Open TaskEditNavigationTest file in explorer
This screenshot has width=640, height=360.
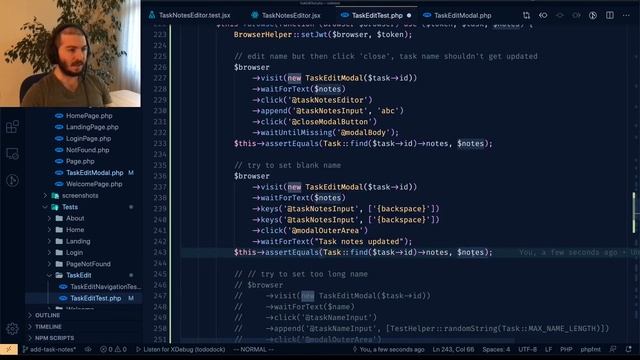(x=105, y=287)
